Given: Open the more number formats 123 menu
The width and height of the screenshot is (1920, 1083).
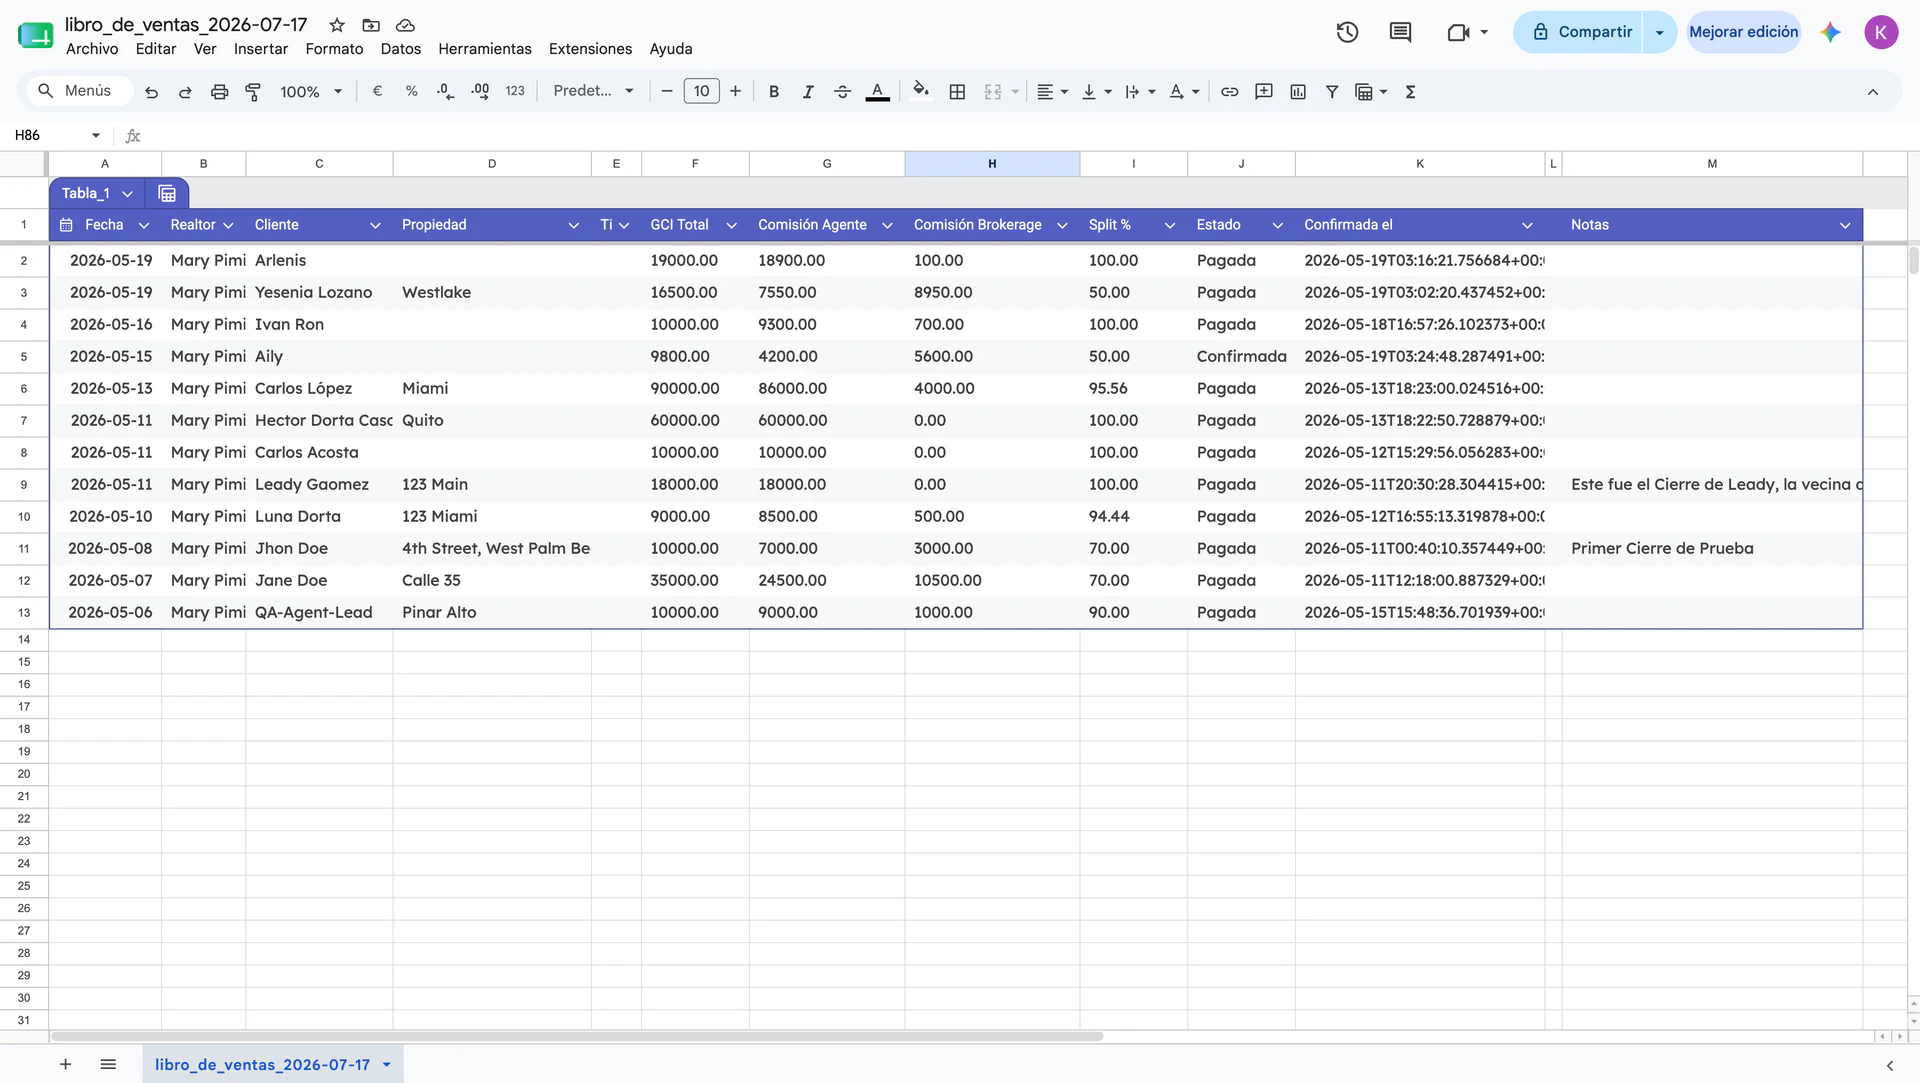Looking at the screenshot, I should click(x=515, y=91).
